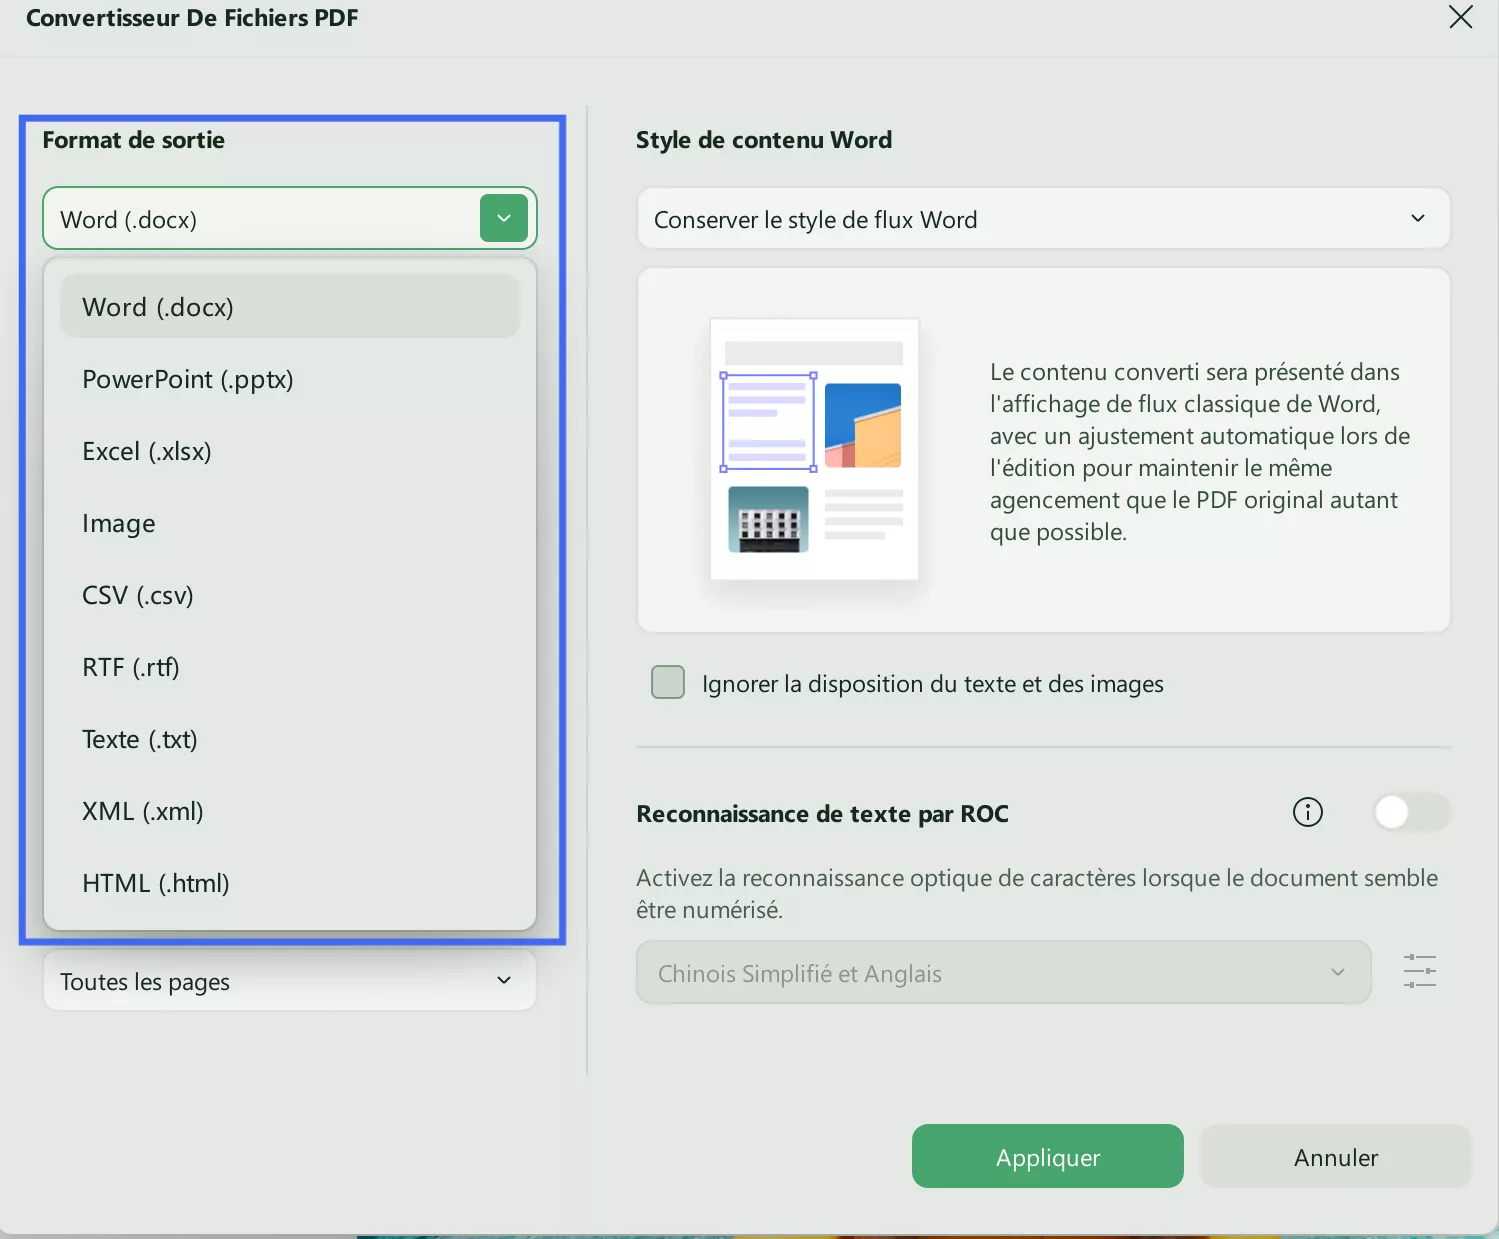Enable Reconnaissance de texte par ROC toggle
This screenshot has height=1239, width=1499.
click(1410, 812)
